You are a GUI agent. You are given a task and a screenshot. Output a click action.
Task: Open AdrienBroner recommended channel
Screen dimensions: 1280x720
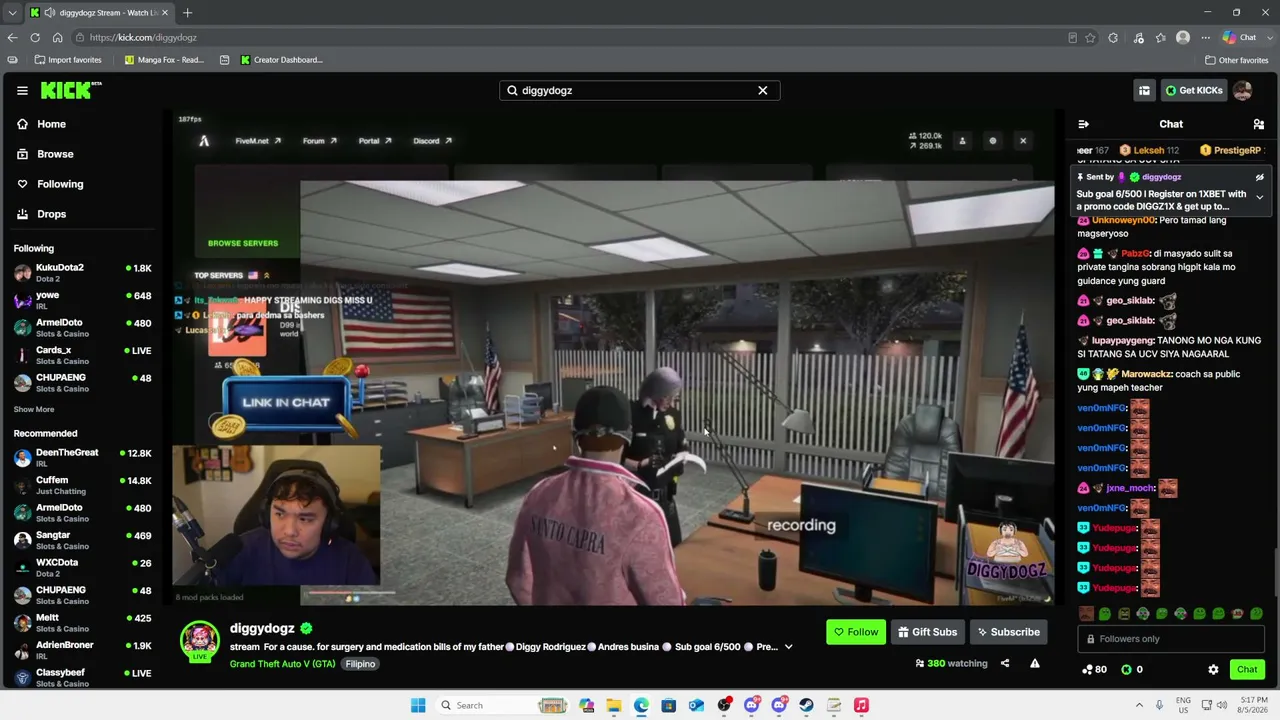pos(82,650)
